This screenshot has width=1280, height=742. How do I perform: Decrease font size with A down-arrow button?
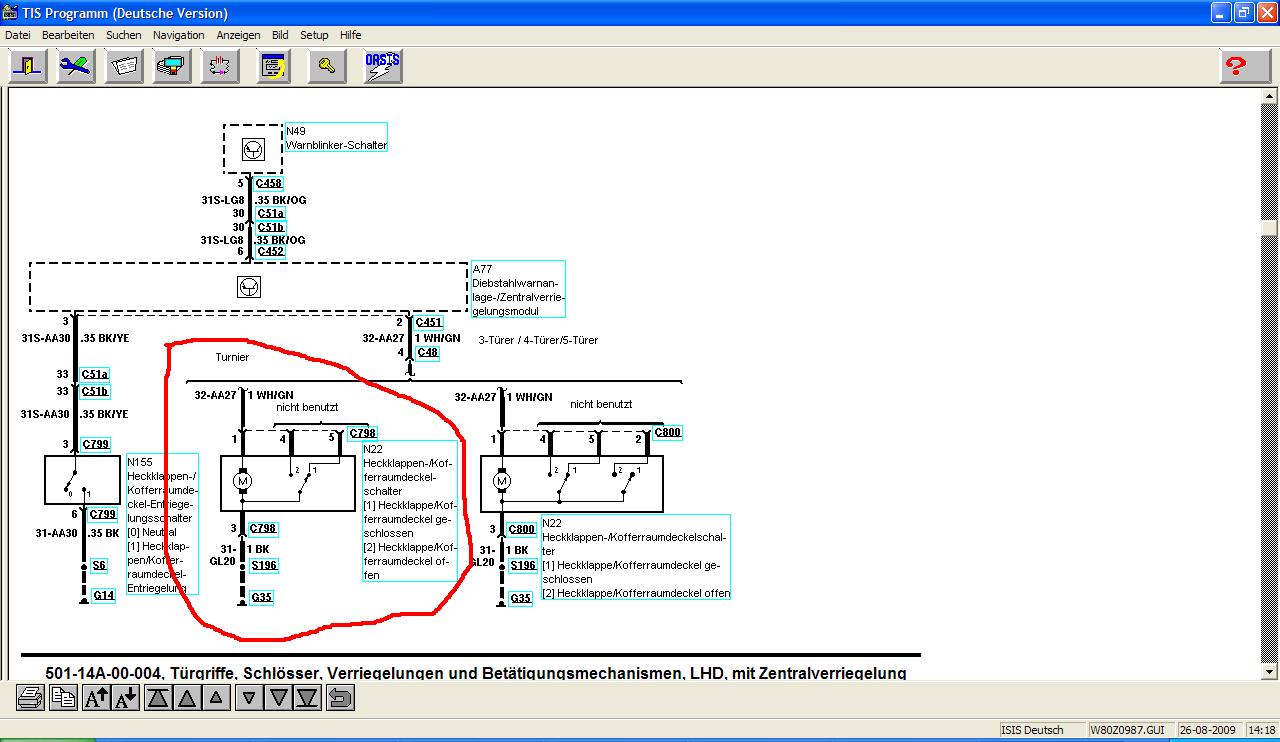point(126,697)
